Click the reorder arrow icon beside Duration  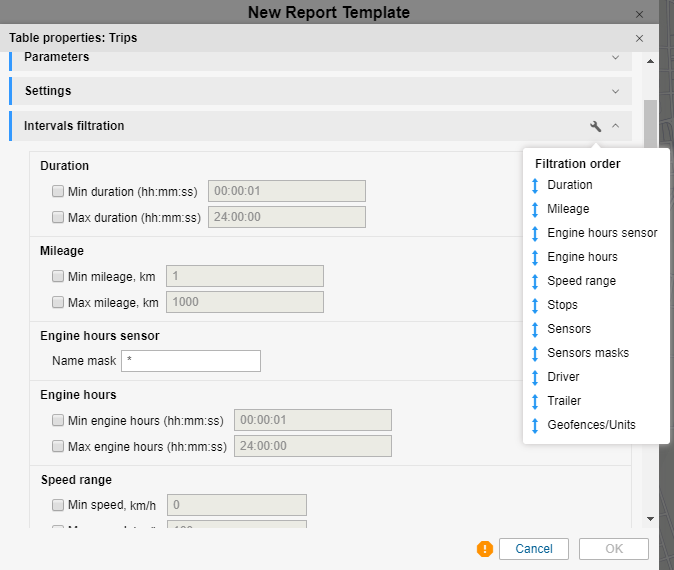[x=535, y=185]
